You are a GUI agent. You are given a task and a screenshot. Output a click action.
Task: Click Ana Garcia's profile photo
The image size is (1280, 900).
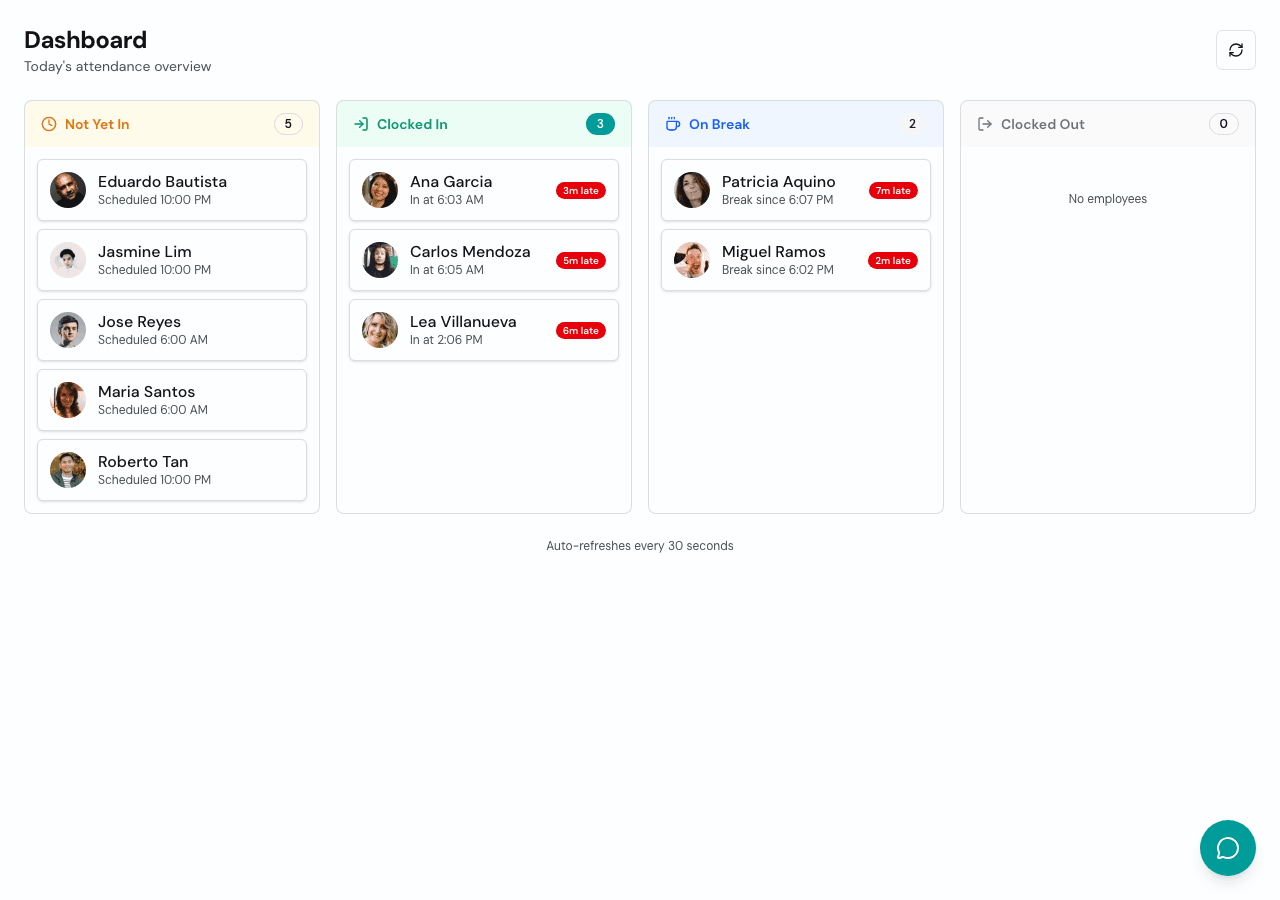[380, 189]
